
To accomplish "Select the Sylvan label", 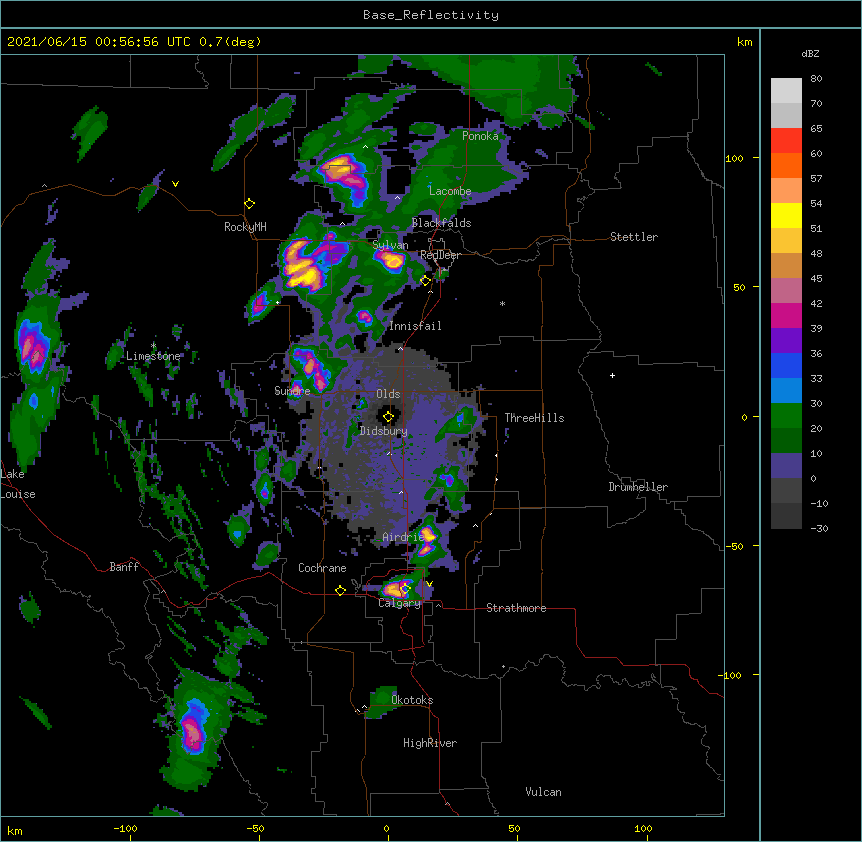I will click(390, 245).
